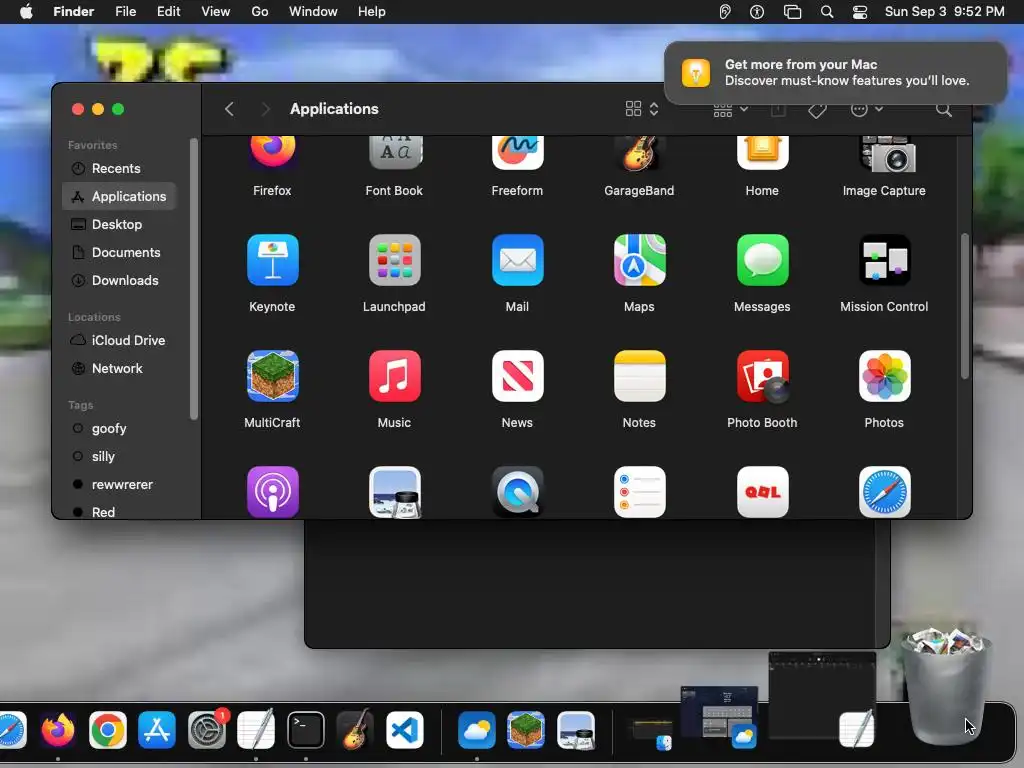Open Google Chrome from the Dock
1024x768 pixels.
point(108,729)
